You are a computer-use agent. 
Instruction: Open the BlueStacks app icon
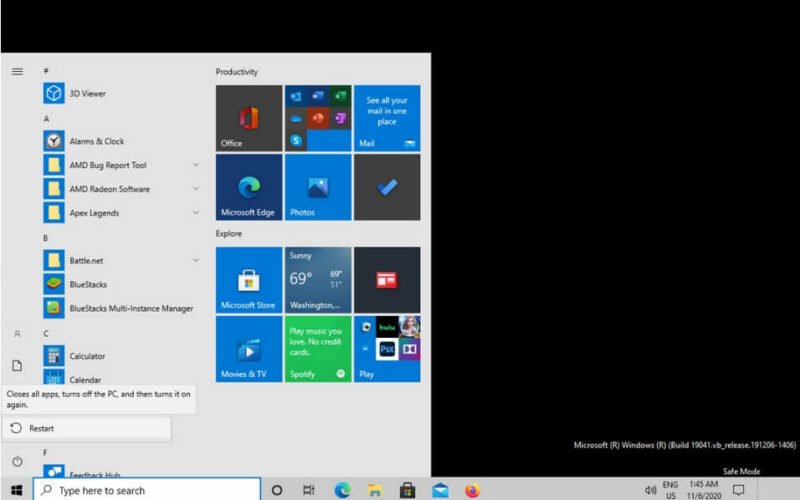tap(54, 284)
